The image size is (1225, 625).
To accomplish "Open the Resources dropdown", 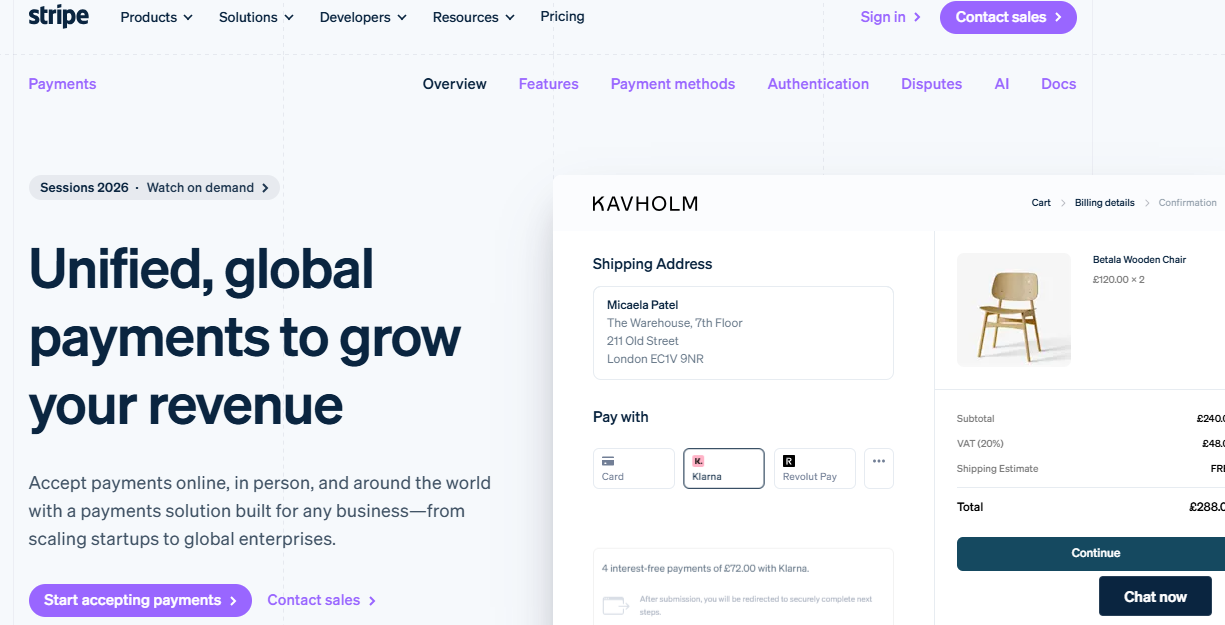I will point(474,17).
